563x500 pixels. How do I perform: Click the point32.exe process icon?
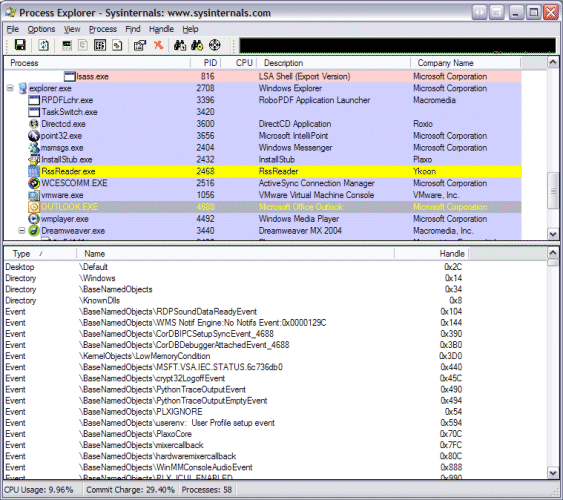34,136
